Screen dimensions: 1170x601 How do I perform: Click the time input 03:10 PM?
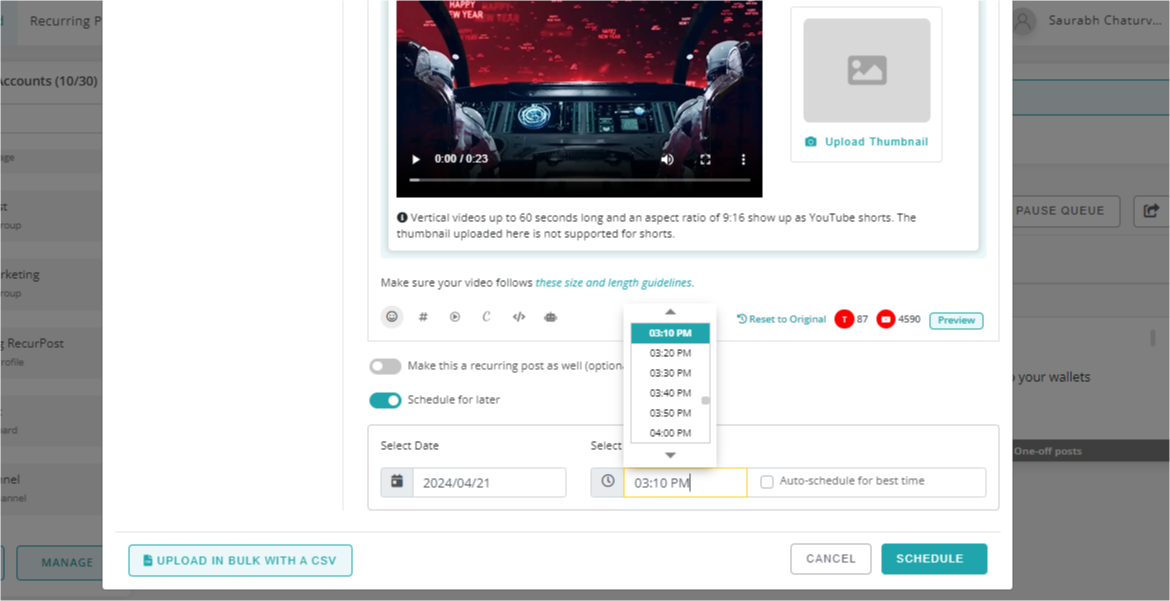(x=685, y=482)
